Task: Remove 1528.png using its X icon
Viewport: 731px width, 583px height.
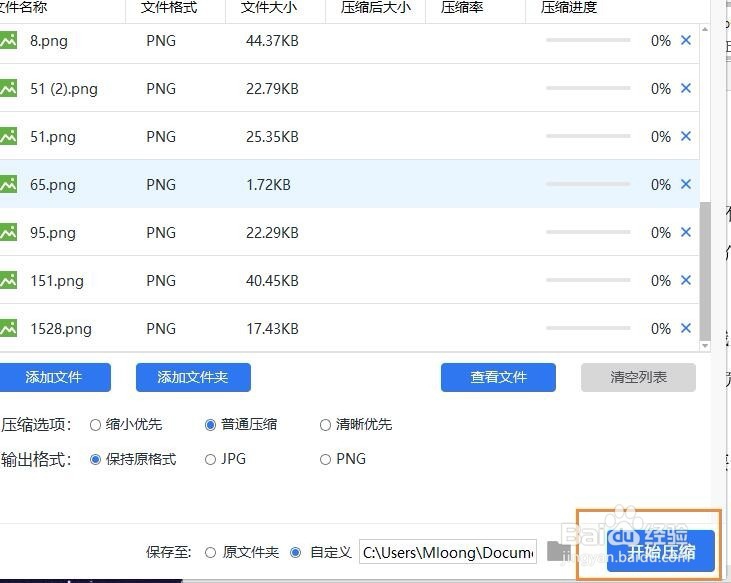Action: tap(685, 329)
